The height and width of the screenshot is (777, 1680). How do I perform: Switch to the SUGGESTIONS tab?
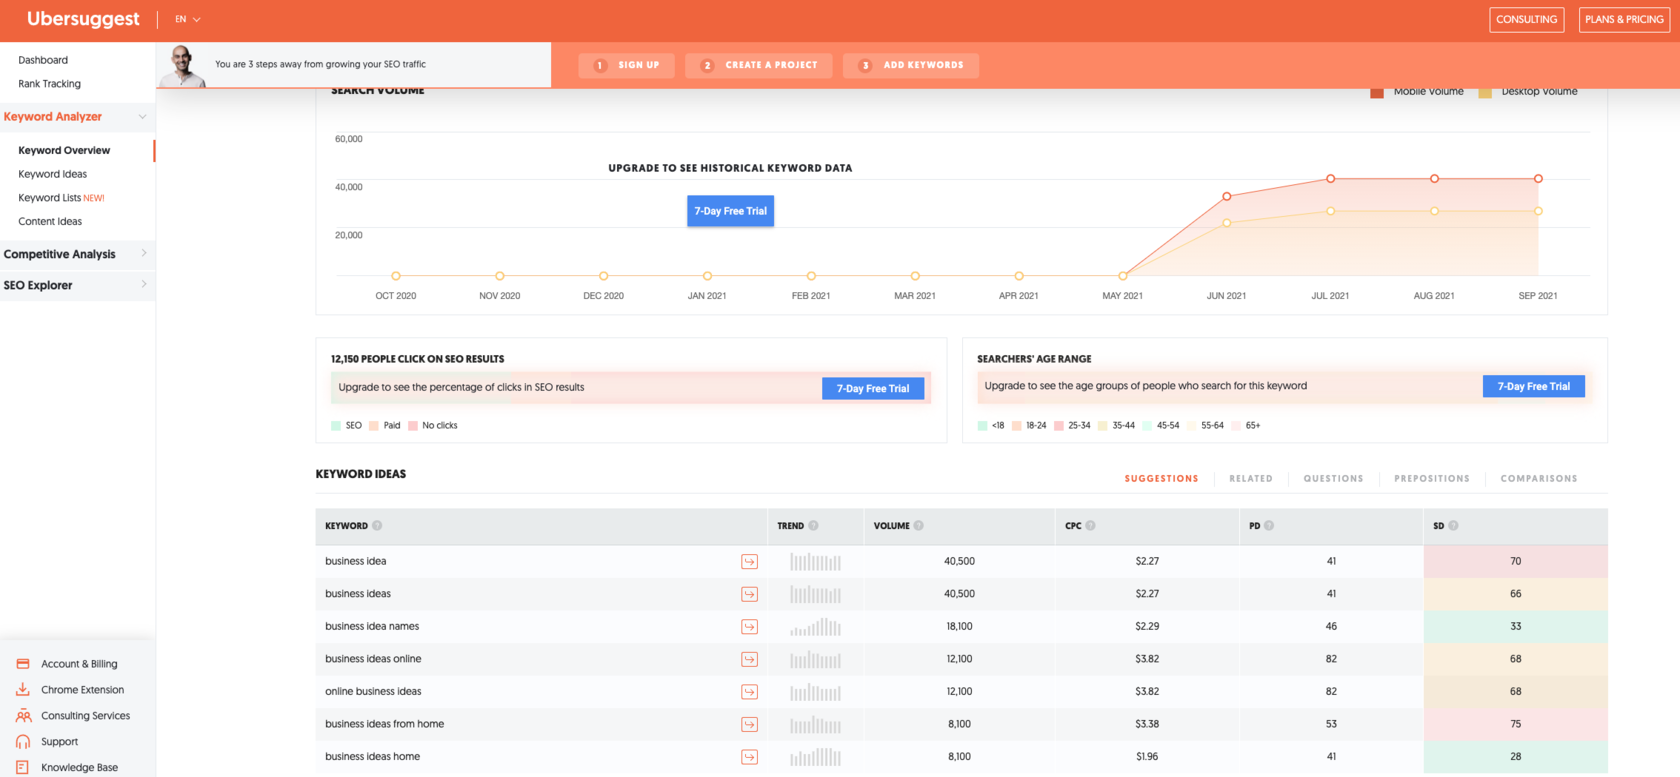pyautogui.click(x=1161, y=479)
